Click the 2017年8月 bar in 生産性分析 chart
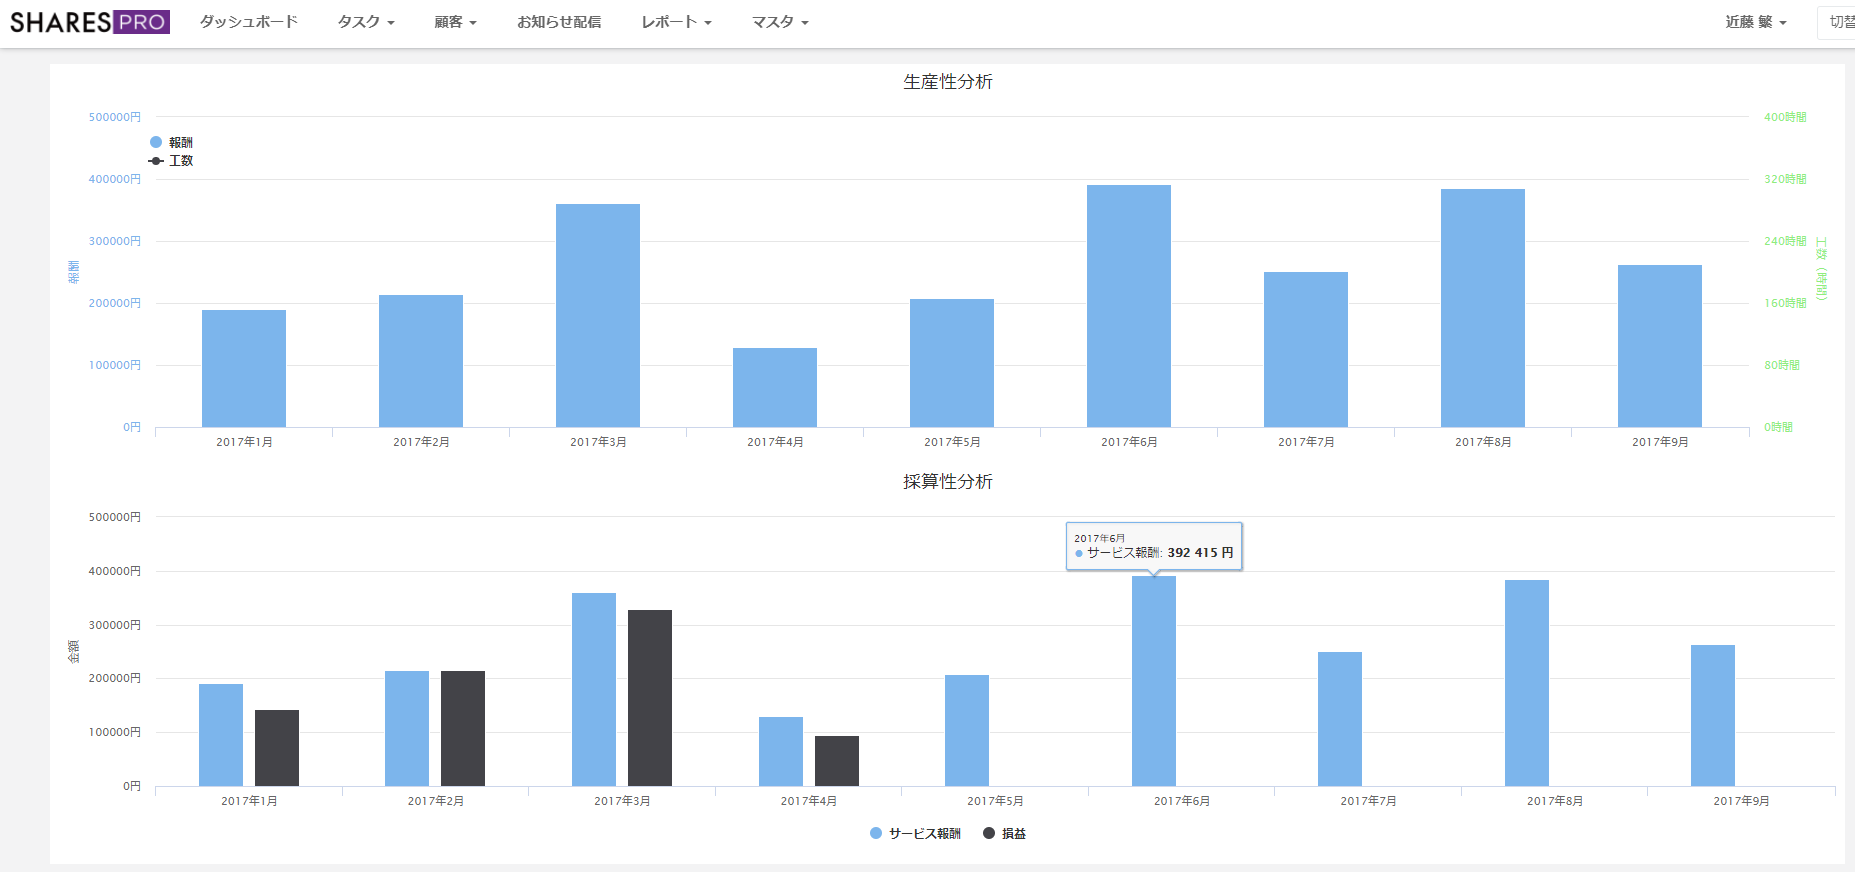1855x872 pixels. [1482, 308]
